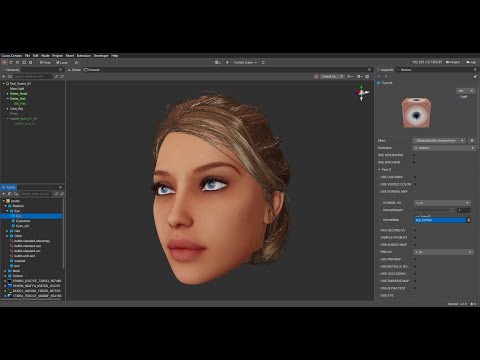Collapse the assets root folder
The image size is (480, 360).
pyautogui.click(x=4, y=201)
